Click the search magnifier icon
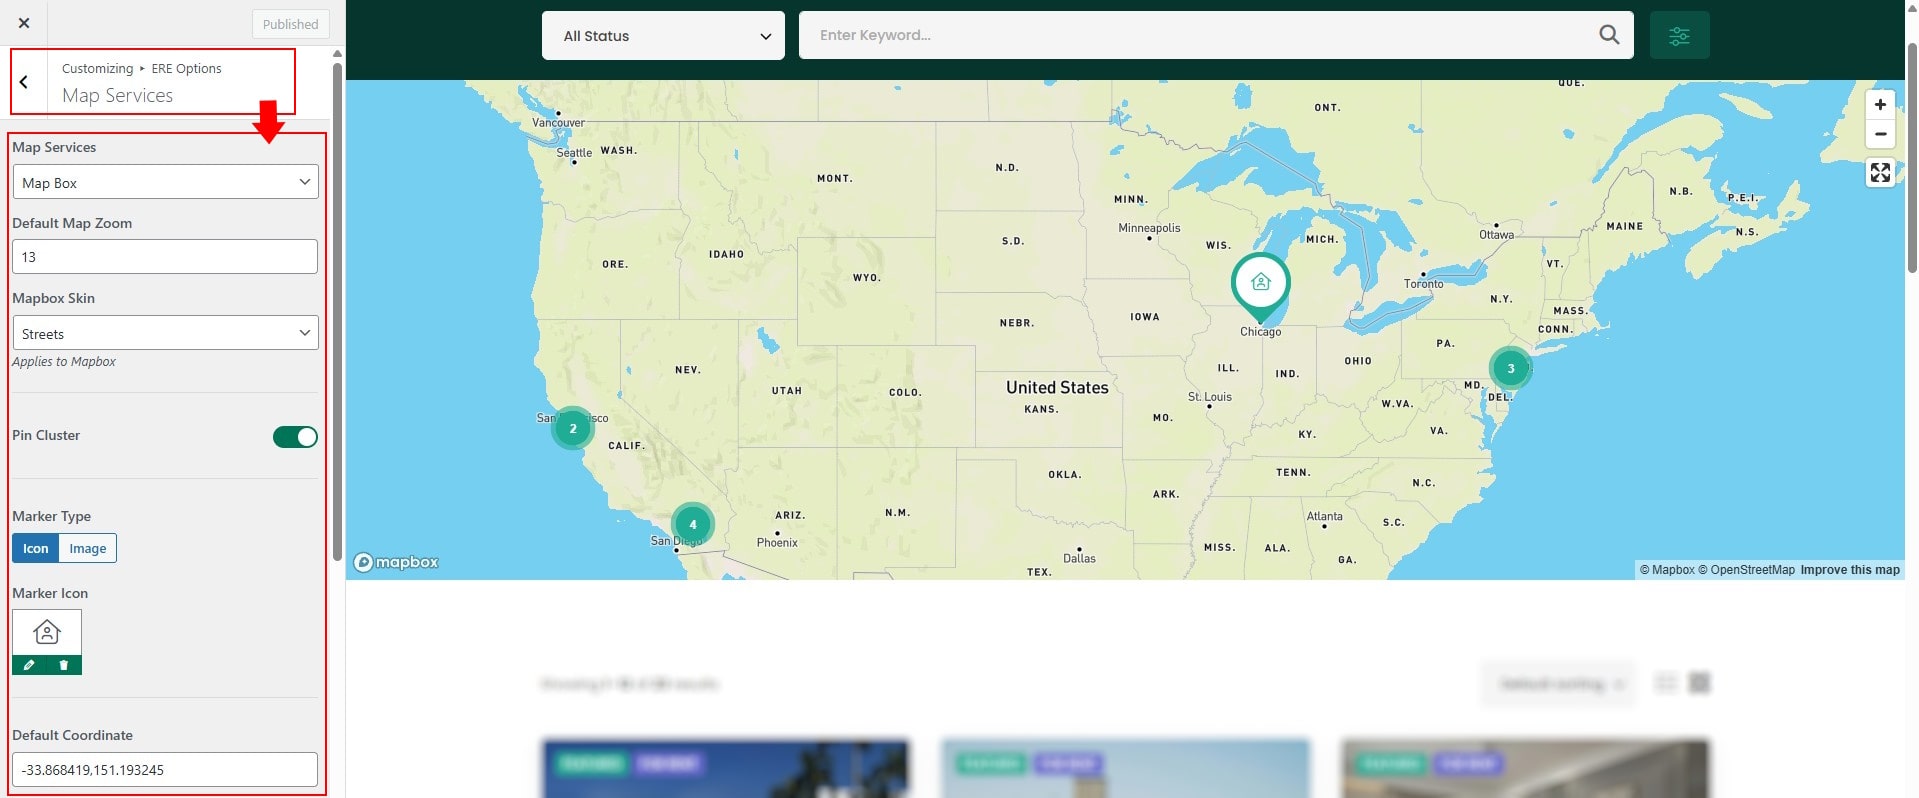Screen dimensions: 1919x798 pos(1608,35)
